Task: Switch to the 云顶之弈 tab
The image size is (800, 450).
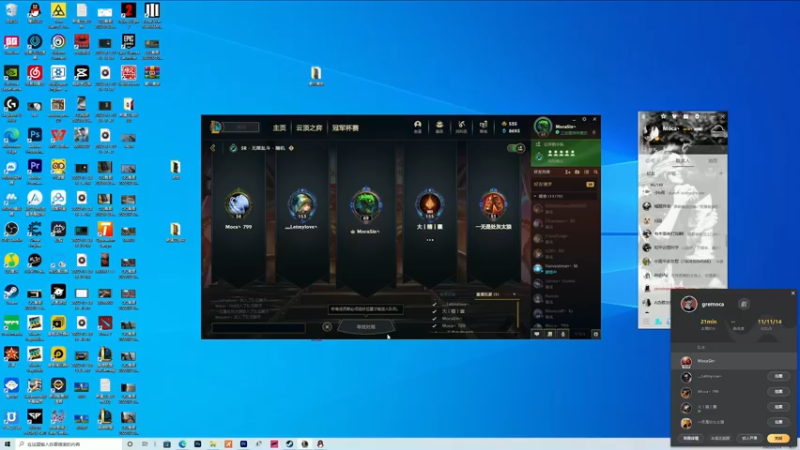Action: pos(309,128)
